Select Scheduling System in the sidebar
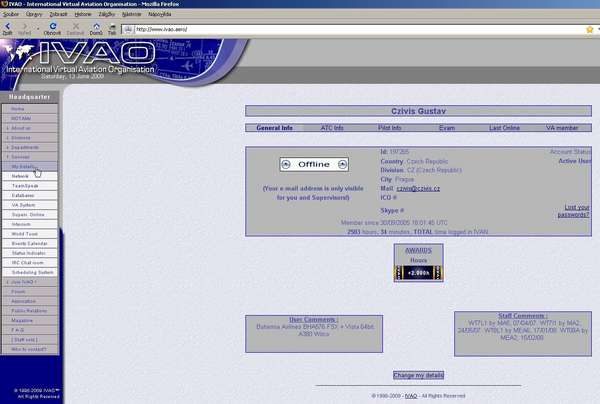Viewport: 600px width, 404px height. 30,272
